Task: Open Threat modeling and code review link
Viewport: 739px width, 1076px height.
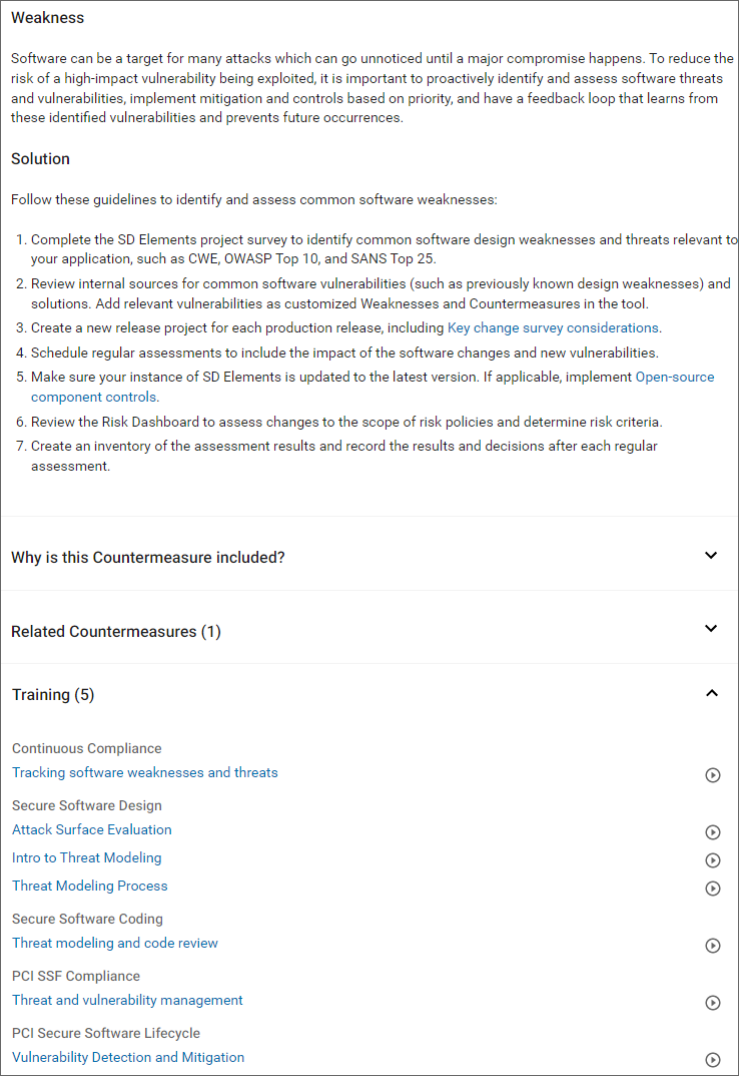Action: click(x=115, y=942)
